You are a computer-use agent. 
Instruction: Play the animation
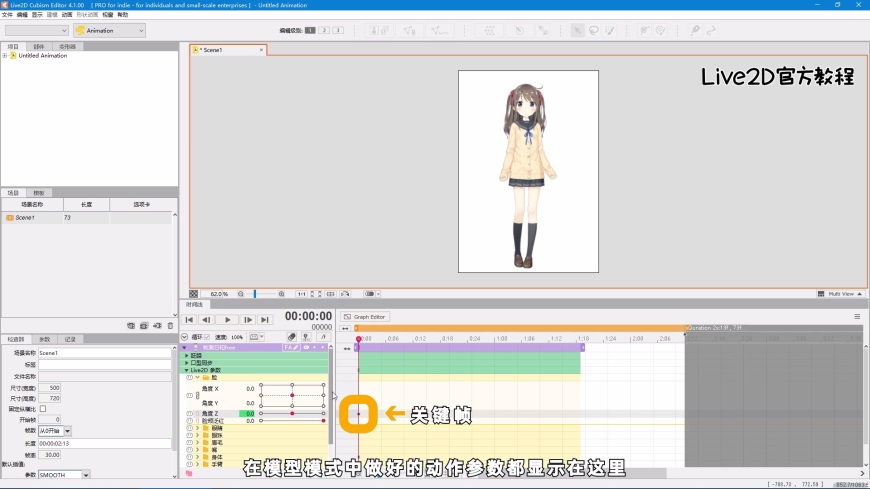point(227,320)
